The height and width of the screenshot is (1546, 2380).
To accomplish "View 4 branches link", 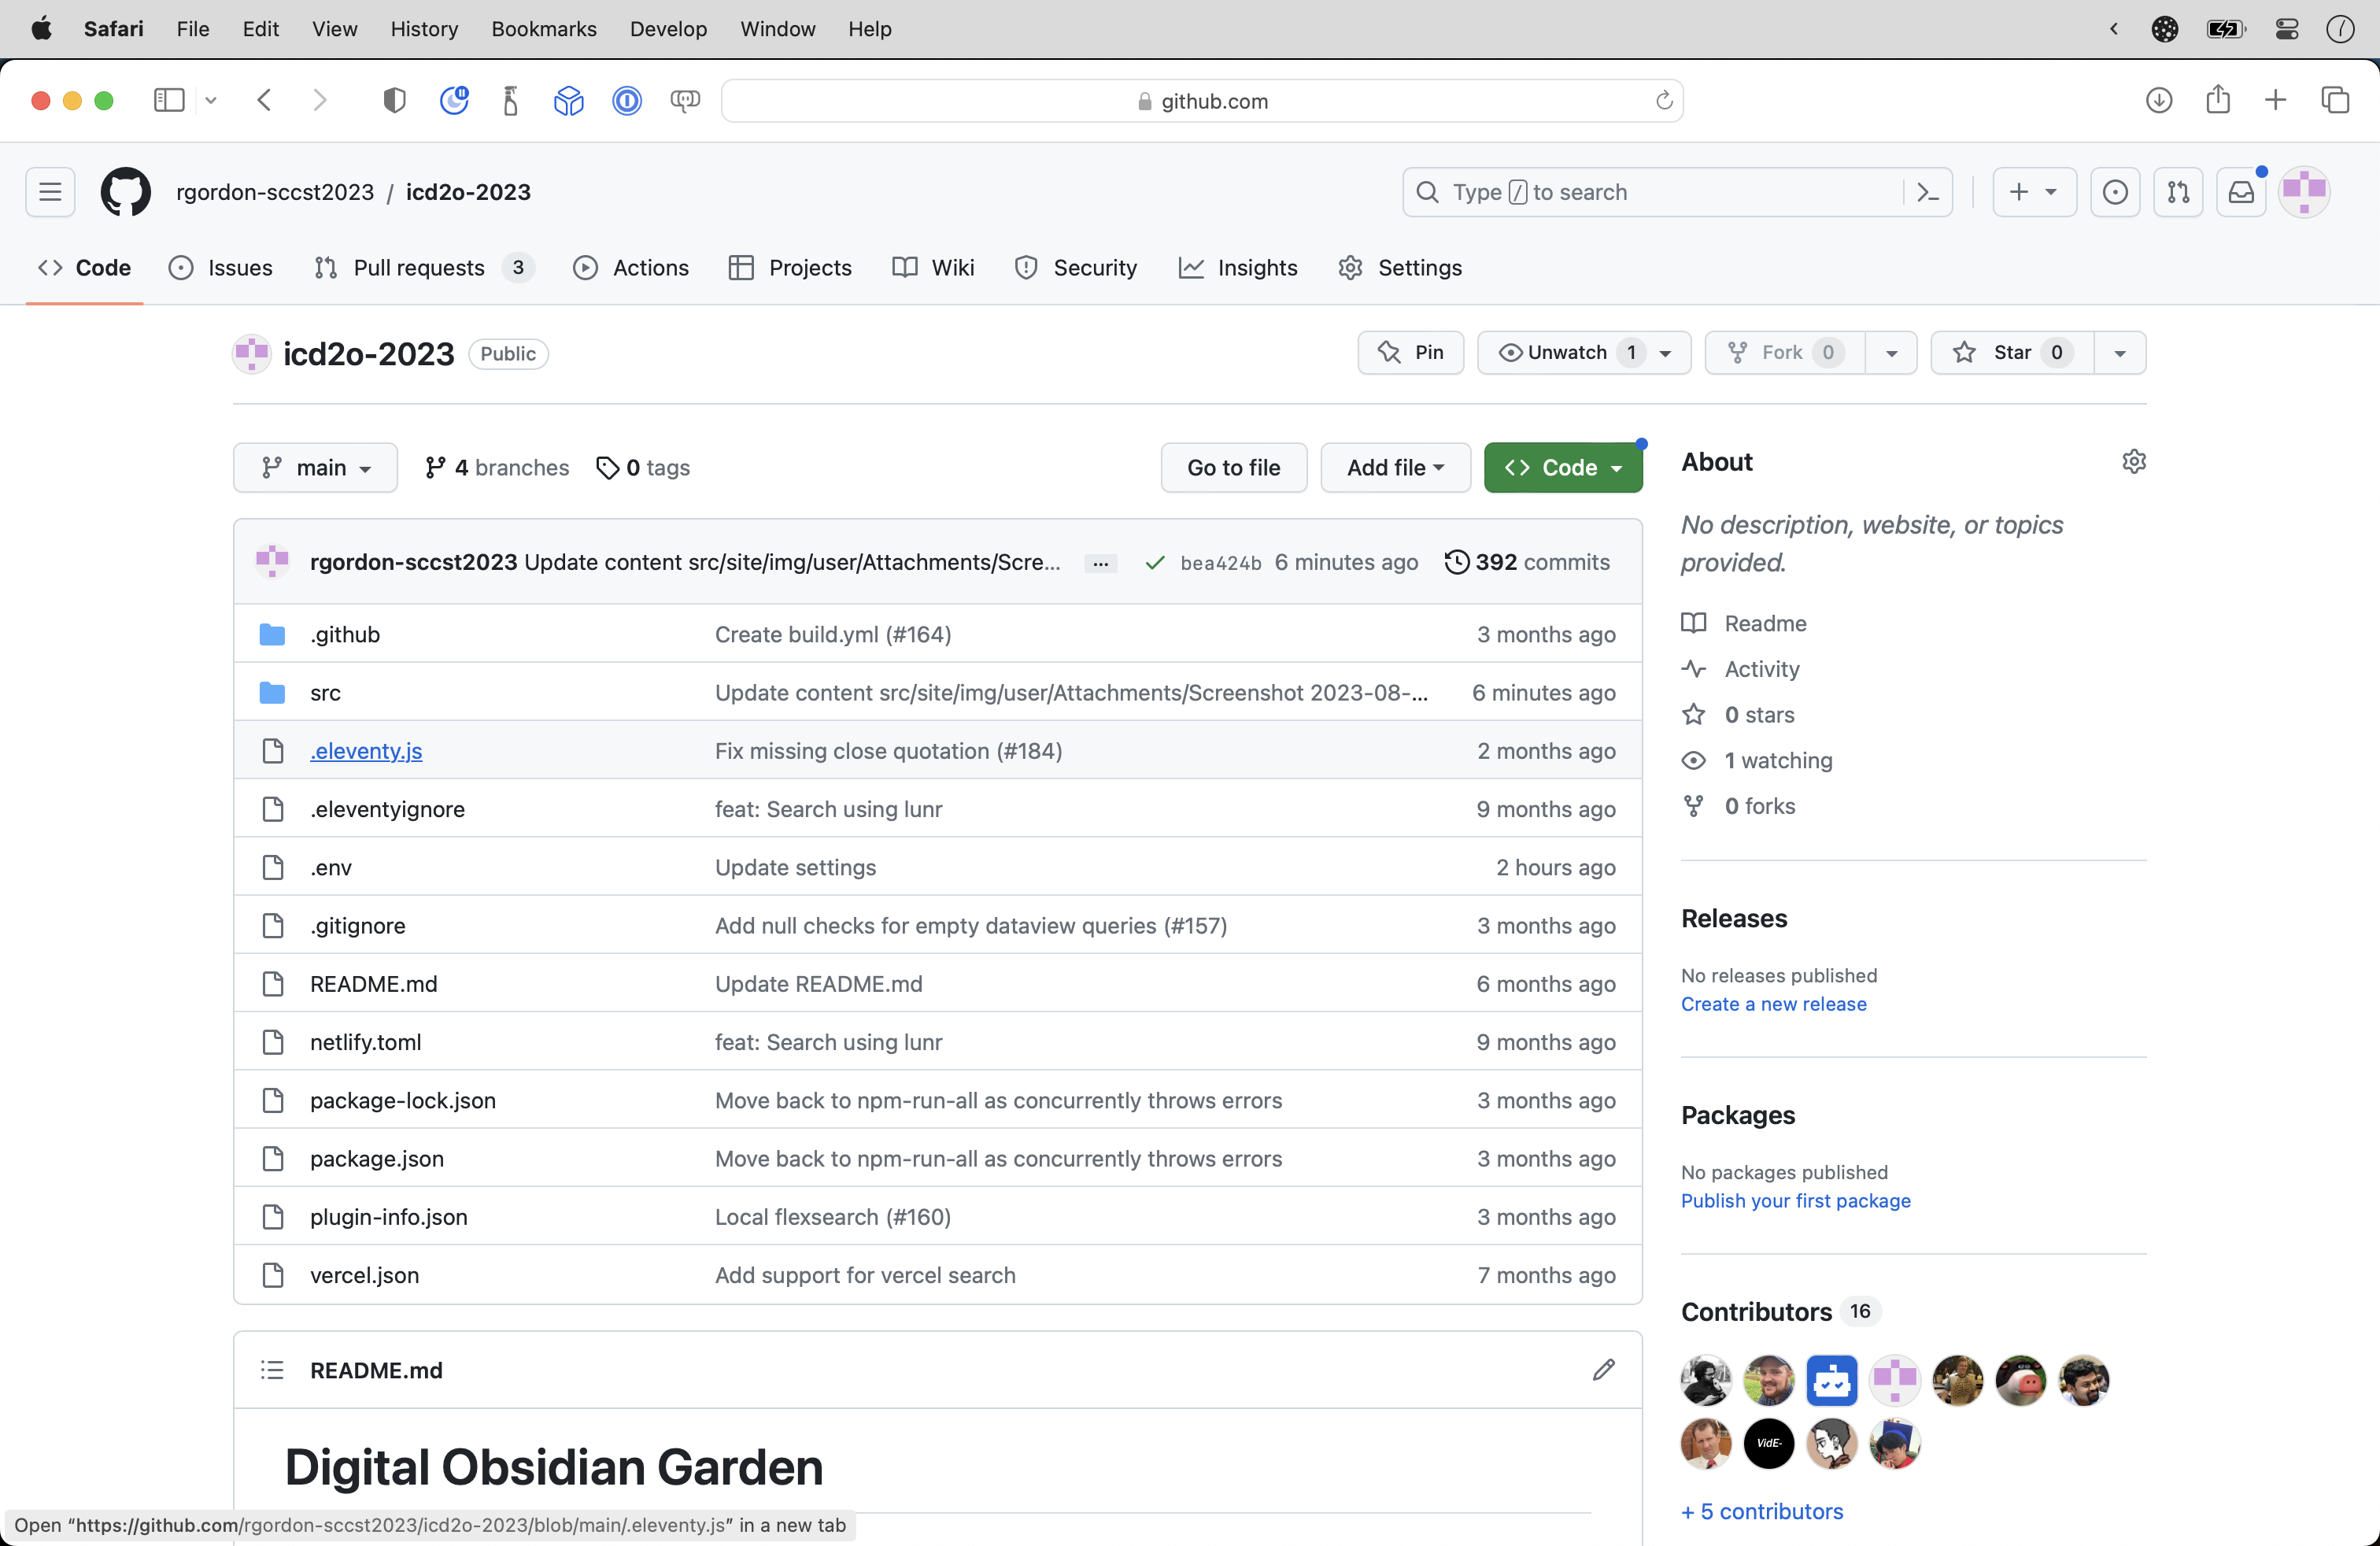I will [497, 468].
